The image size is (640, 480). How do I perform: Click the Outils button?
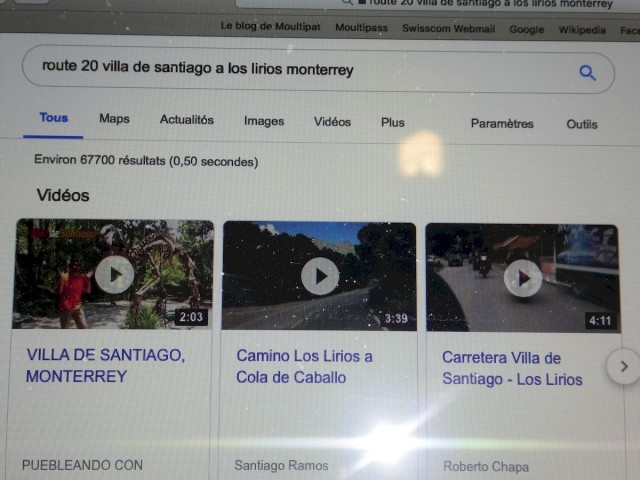(582, 124)
